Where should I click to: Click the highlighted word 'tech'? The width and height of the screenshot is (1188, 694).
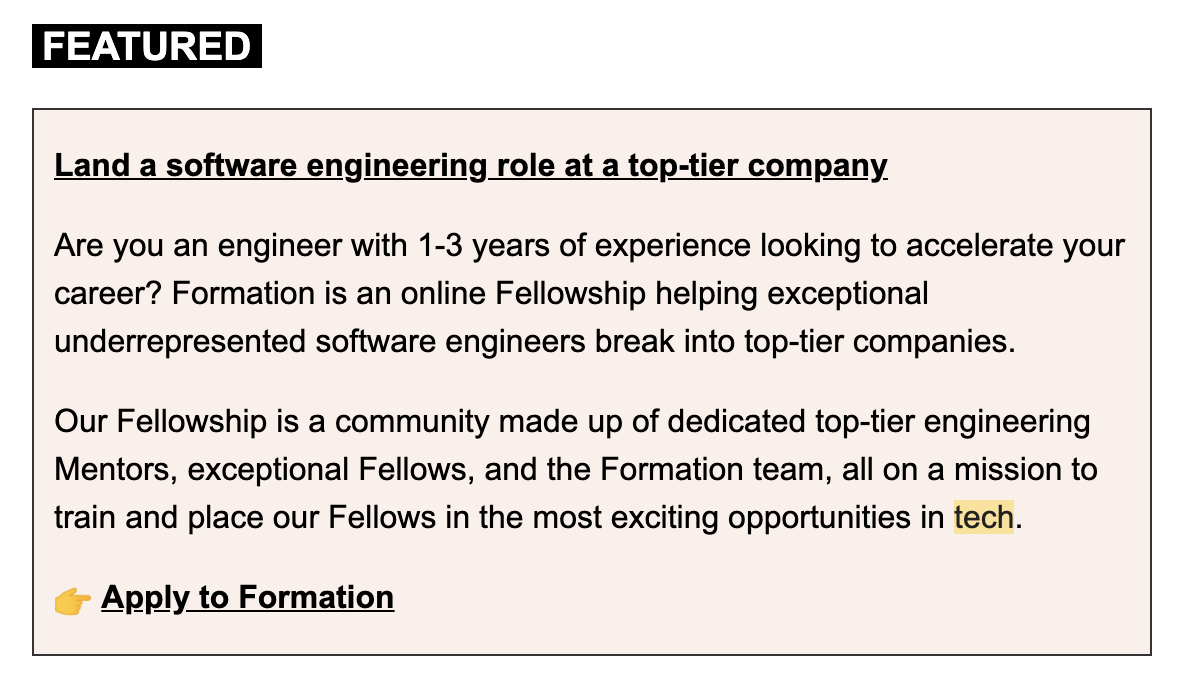[983, 517]
